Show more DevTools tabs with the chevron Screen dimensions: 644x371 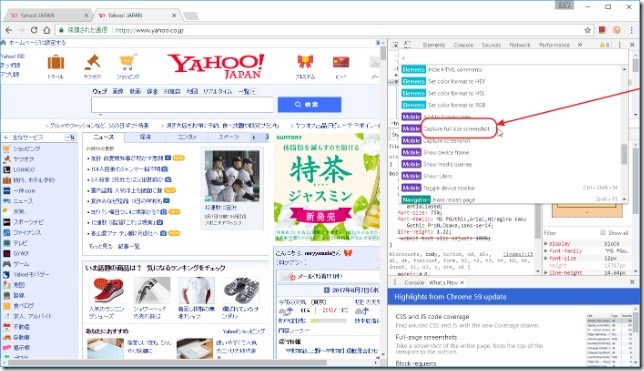[580, 44]
